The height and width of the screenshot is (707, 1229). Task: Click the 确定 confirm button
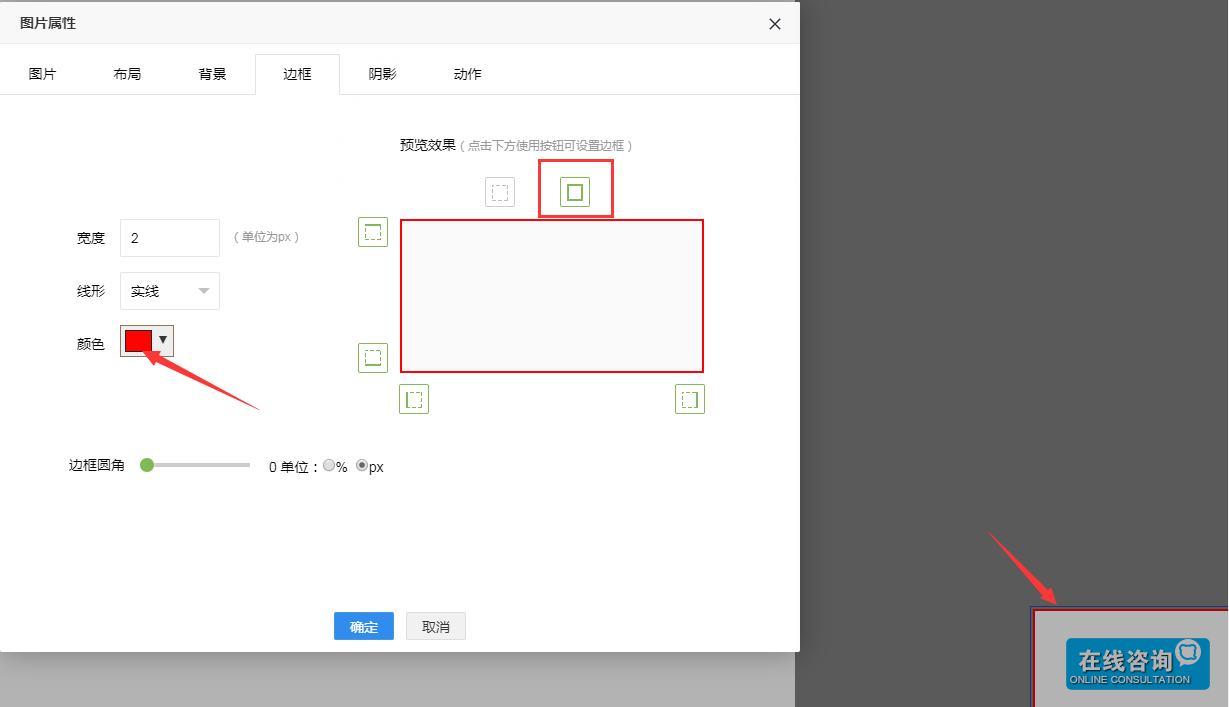(x=364, y=627)
